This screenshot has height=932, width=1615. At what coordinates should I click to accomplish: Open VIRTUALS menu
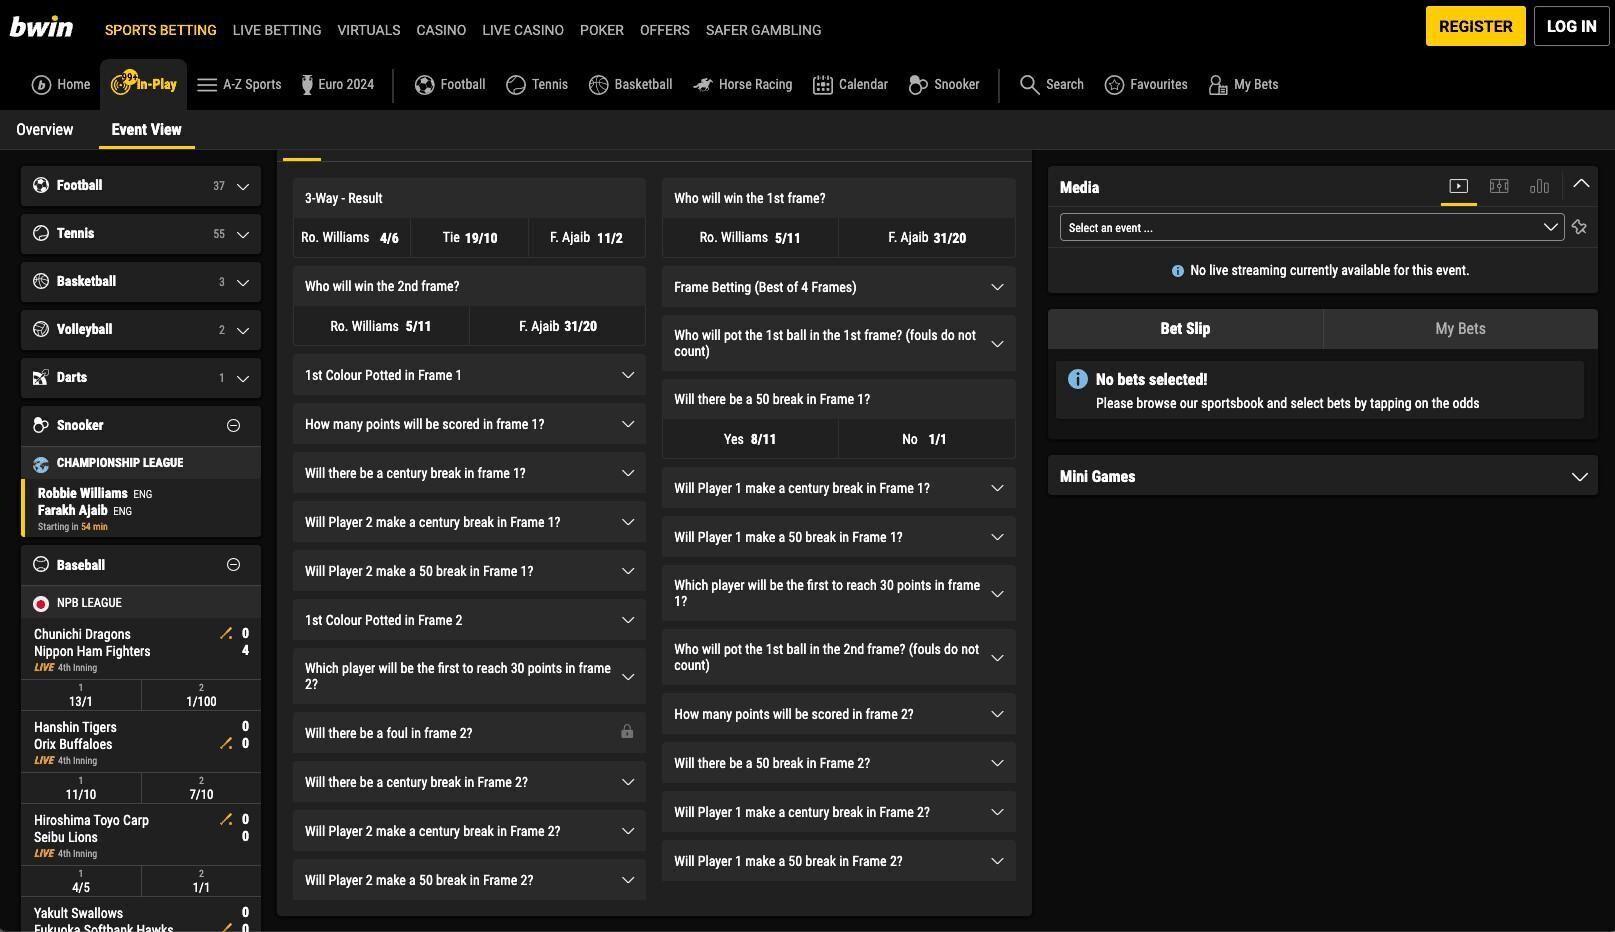click(369, 30)
